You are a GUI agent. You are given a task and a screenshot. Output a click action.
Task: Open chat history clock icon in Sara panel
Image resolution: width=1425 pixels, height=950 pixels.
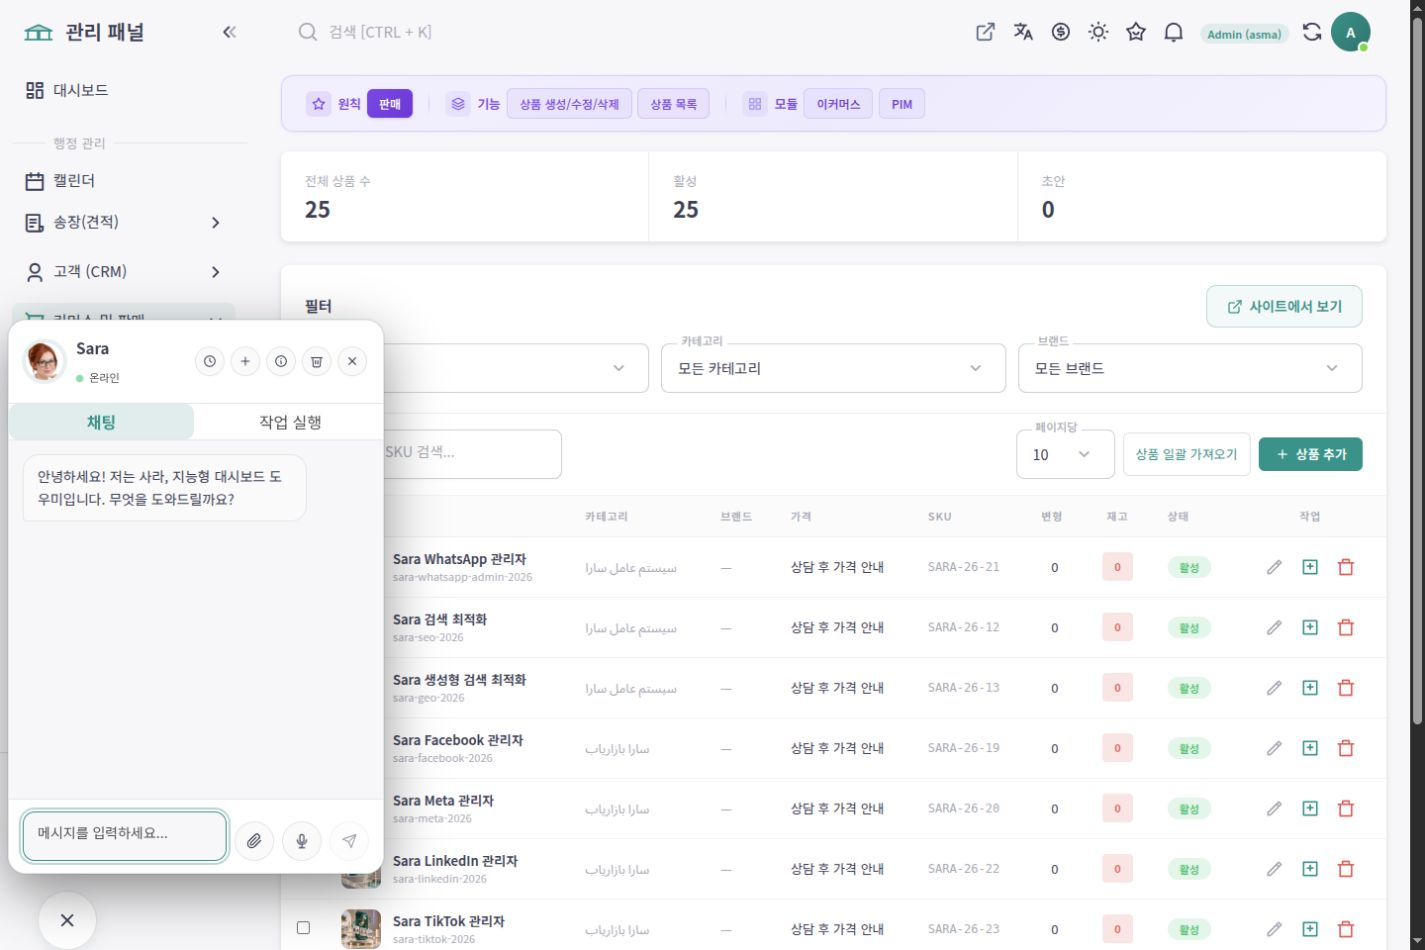tap(209, 361)
